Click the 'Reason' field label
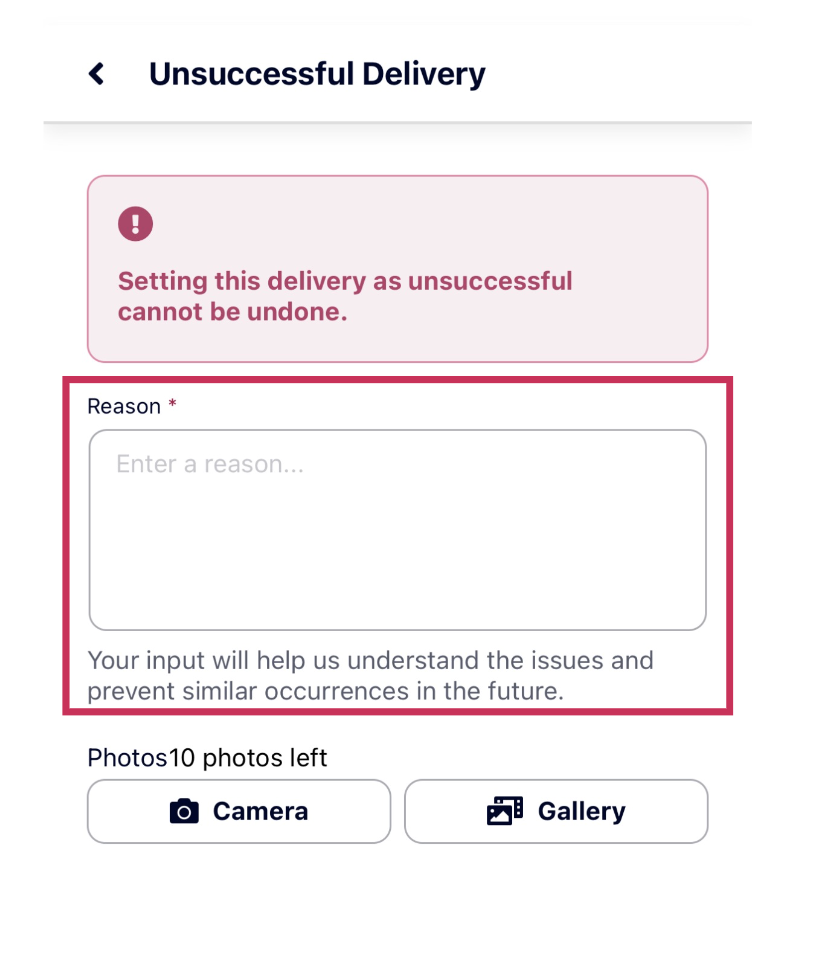 124,406
